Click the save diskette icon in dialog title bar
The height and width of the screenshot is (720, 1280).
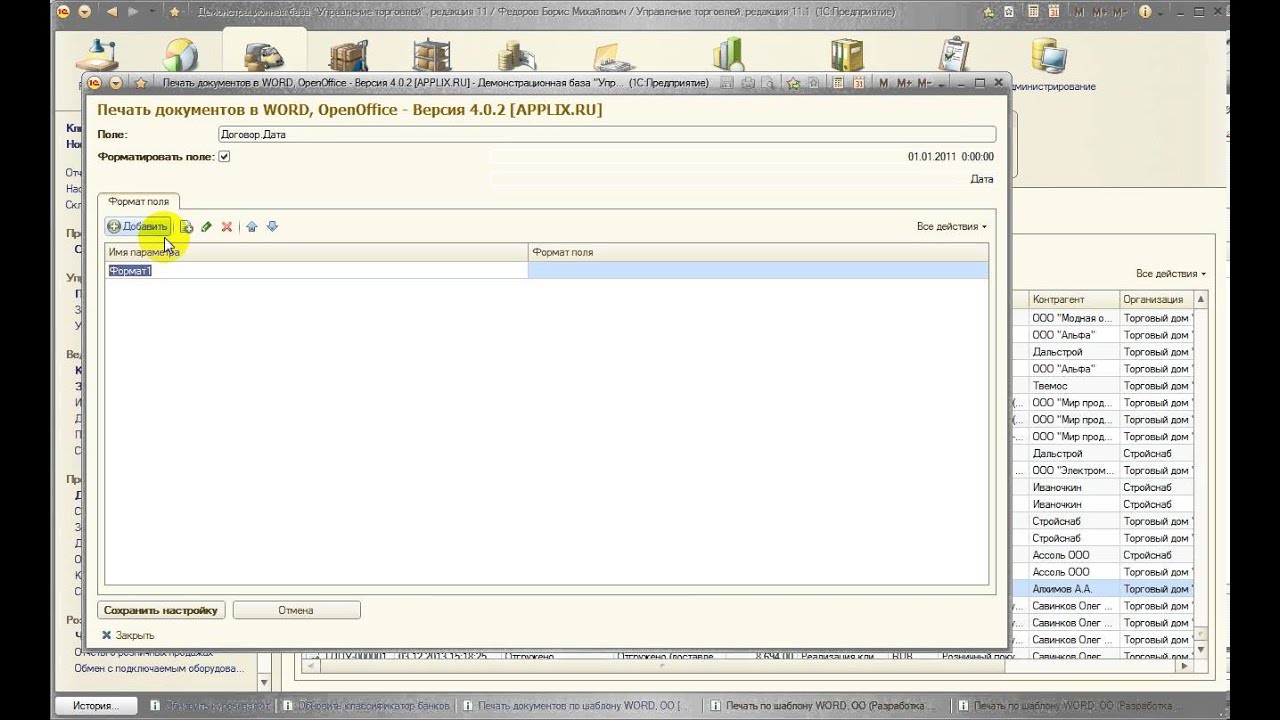point(725,83)
